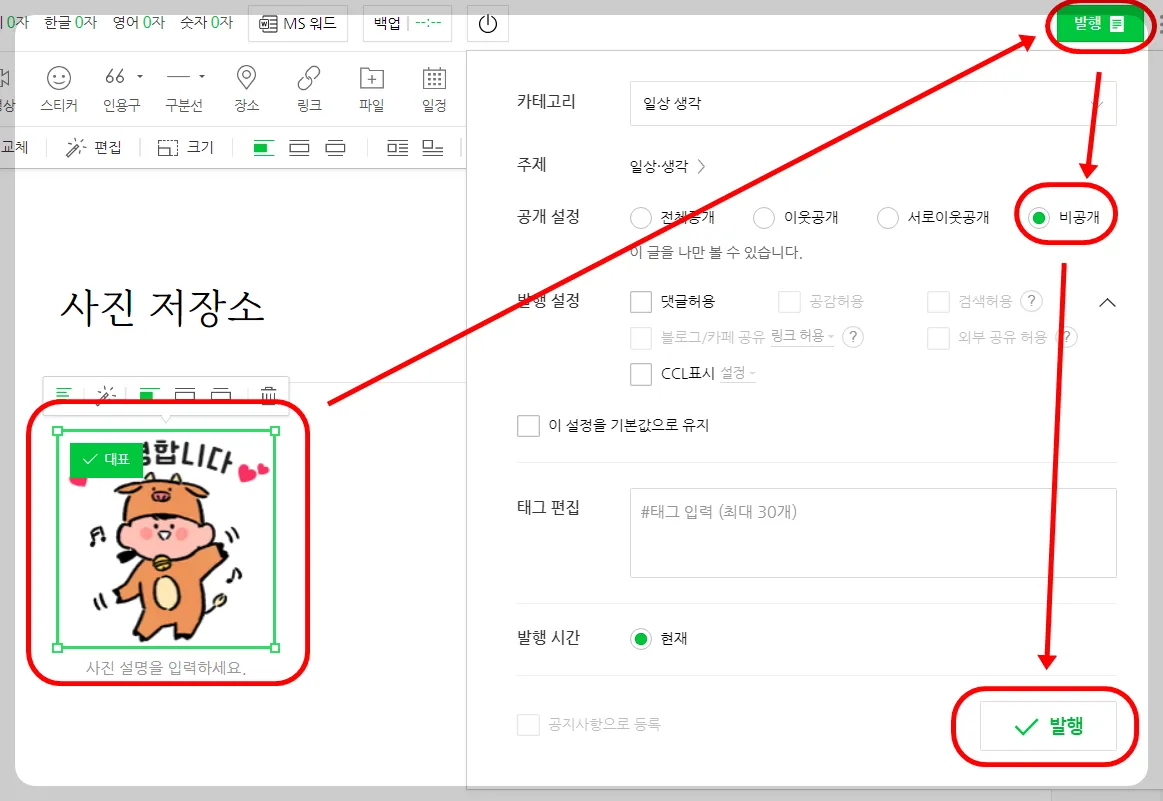Expand the 인용구 style dropdown arrow

pos(139,76)
